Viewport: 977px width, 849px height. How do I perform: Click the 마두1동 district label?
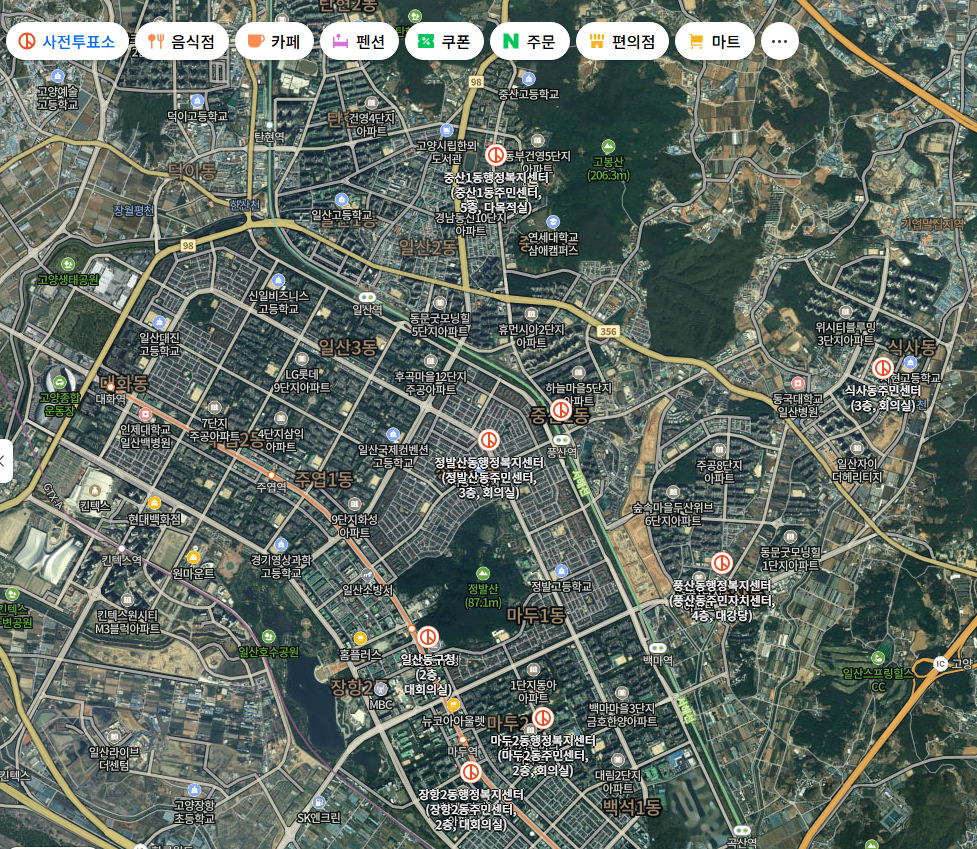[536, 616]
